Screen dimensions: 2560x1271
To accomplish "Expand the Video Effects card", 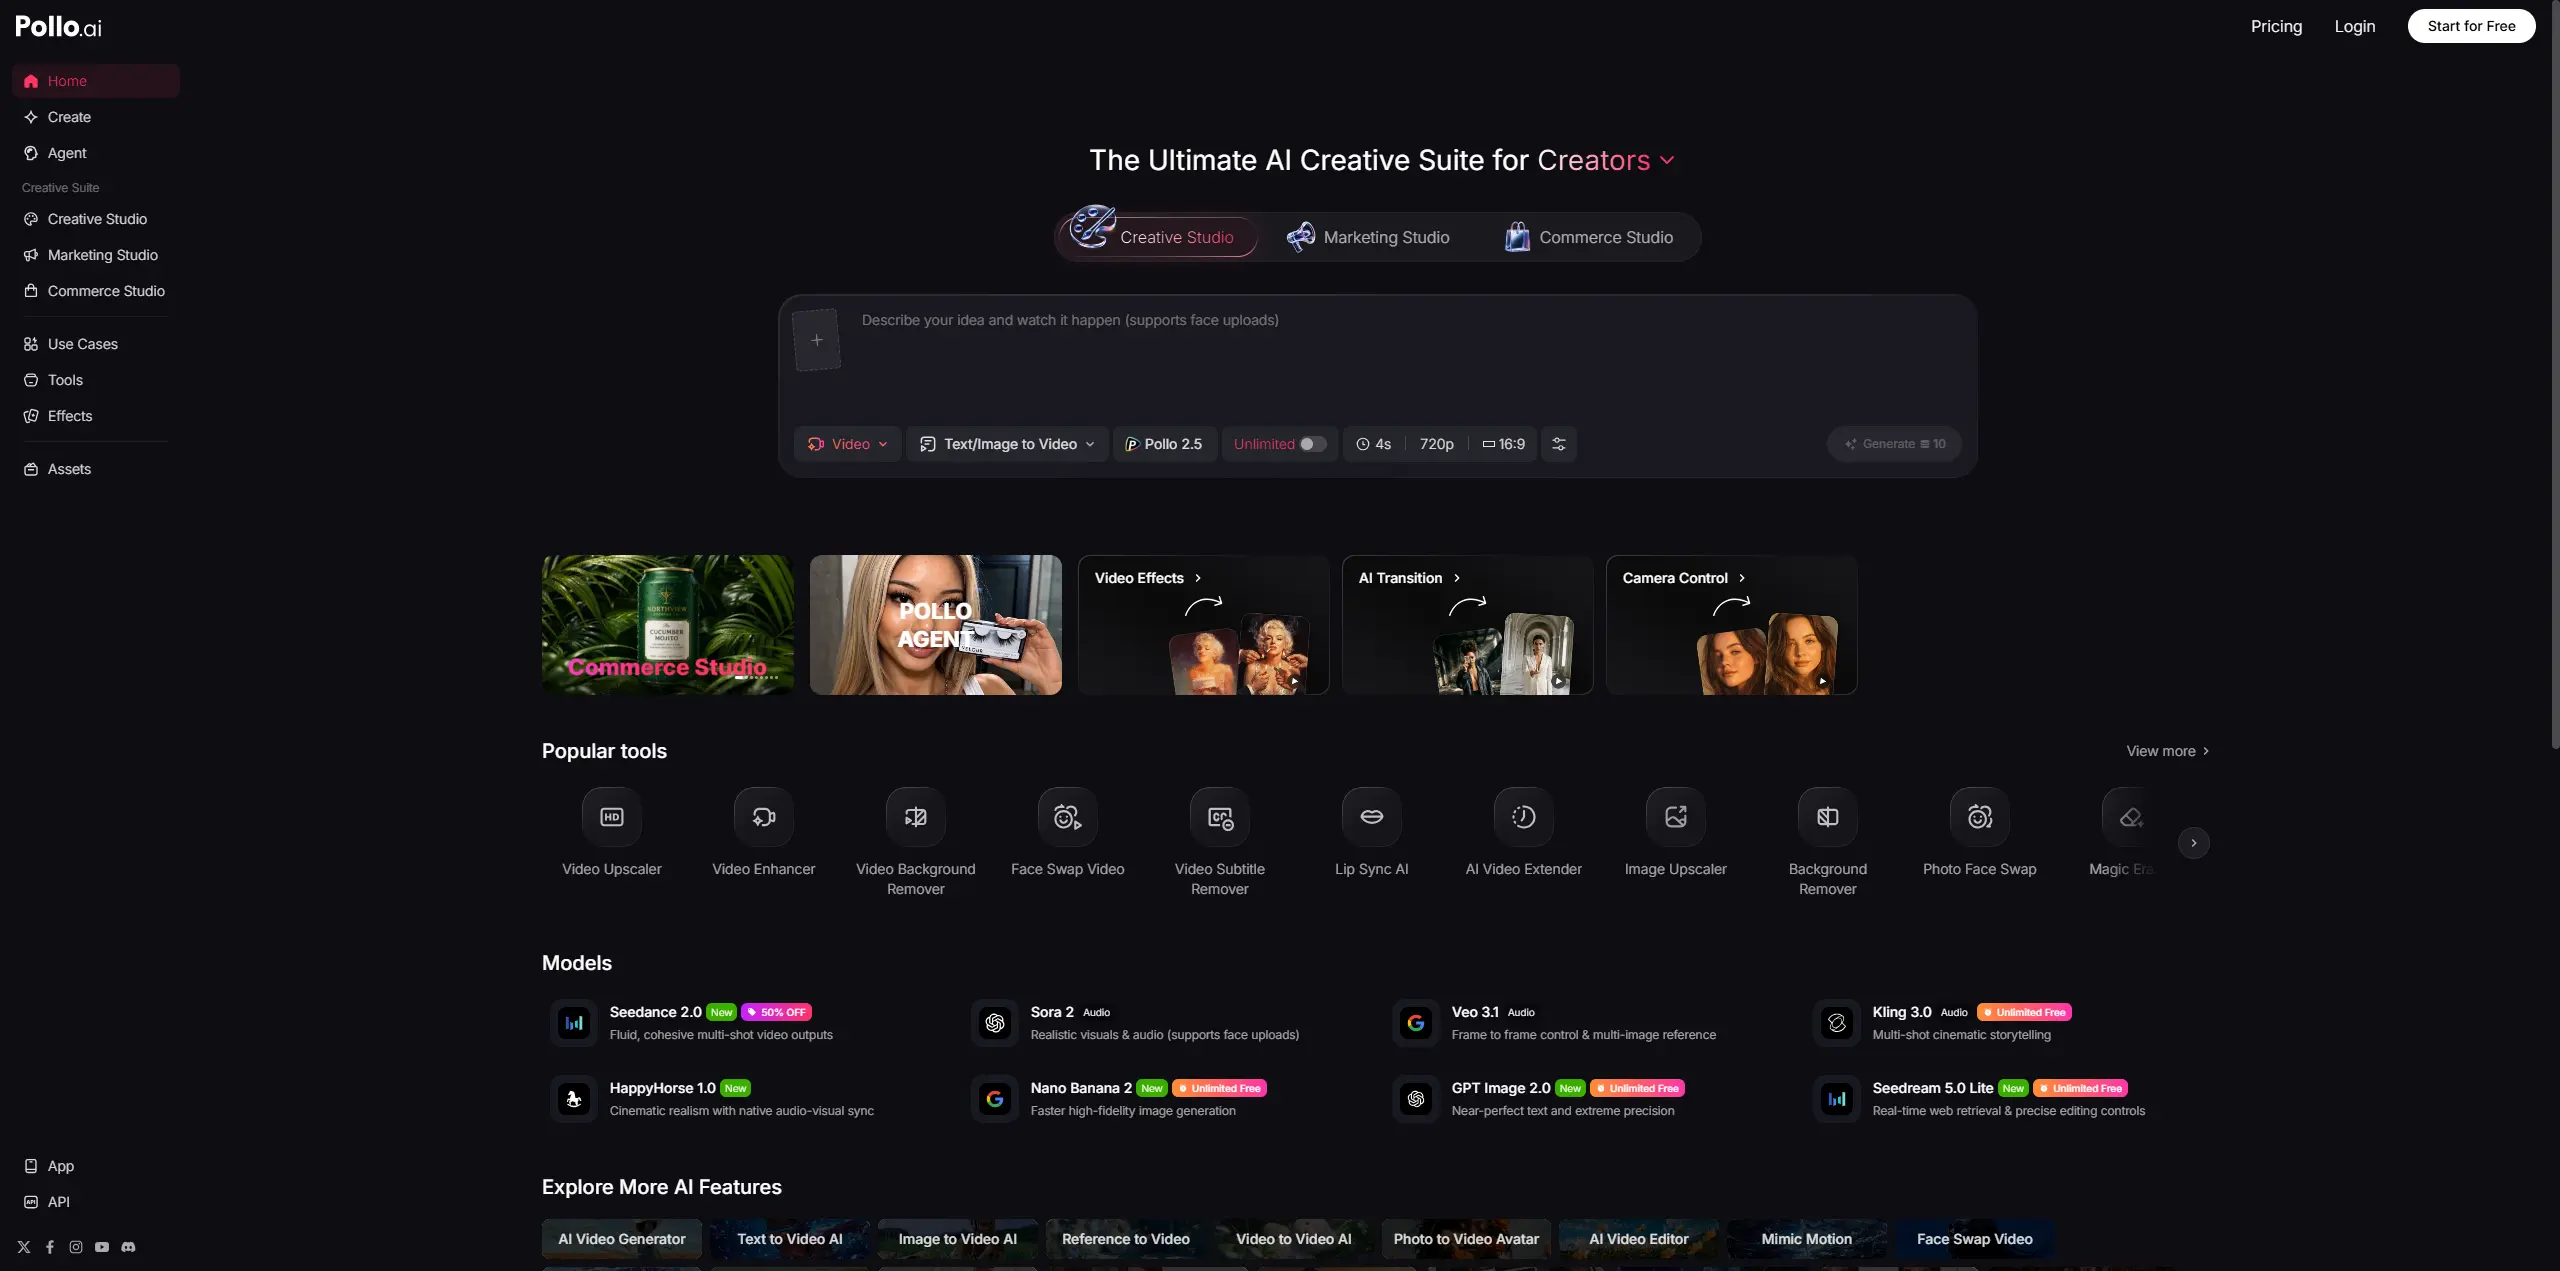I will 1204,625.
